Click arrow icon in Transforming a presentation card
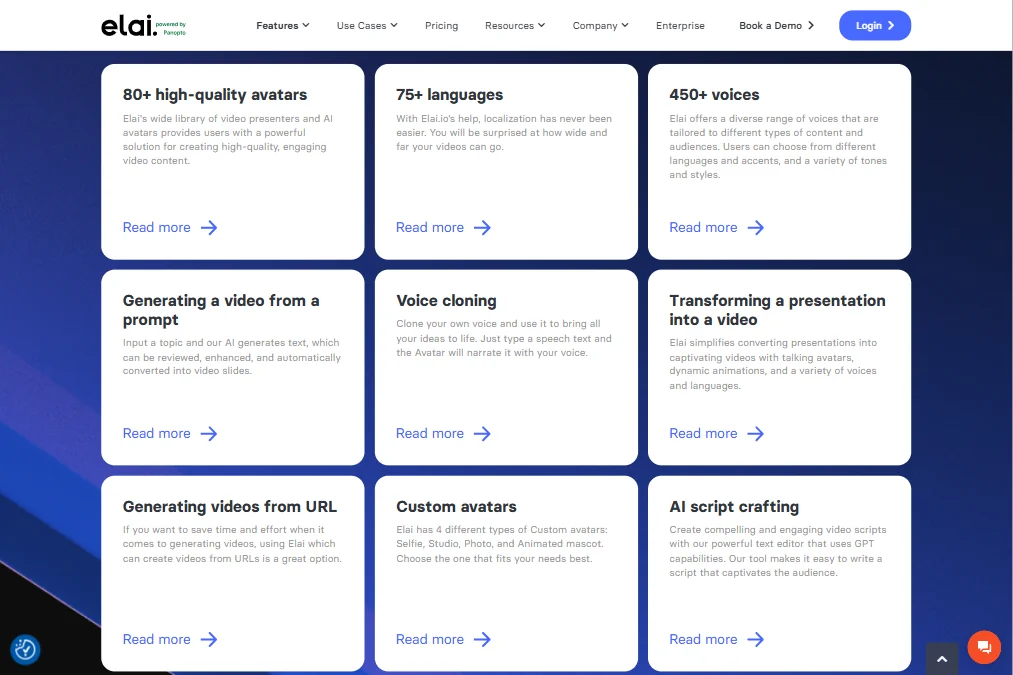The width and height of the screenshot is (1013, 675). pyautogui.click(x=755, y=433)
